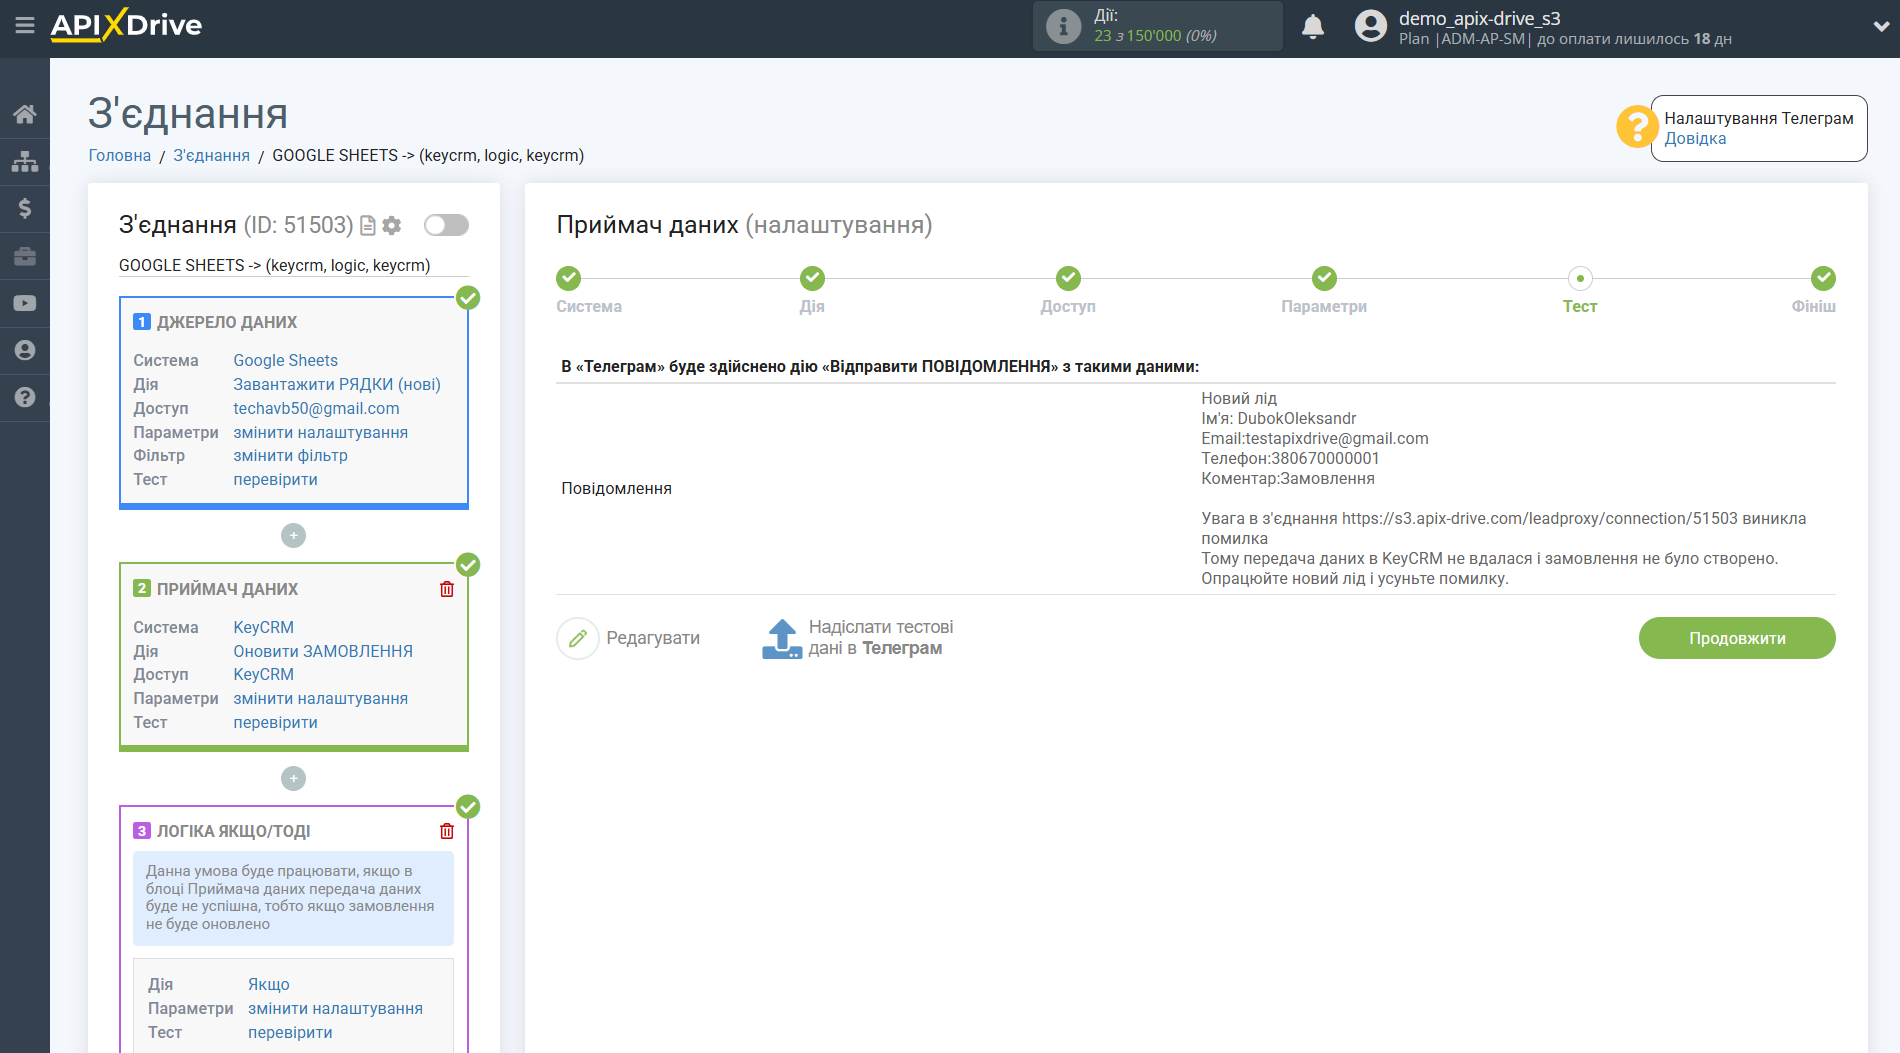Open techavb50@gmail.com access link
Viewport: 1900px width, 1053px height.
(x=316, y=408)
